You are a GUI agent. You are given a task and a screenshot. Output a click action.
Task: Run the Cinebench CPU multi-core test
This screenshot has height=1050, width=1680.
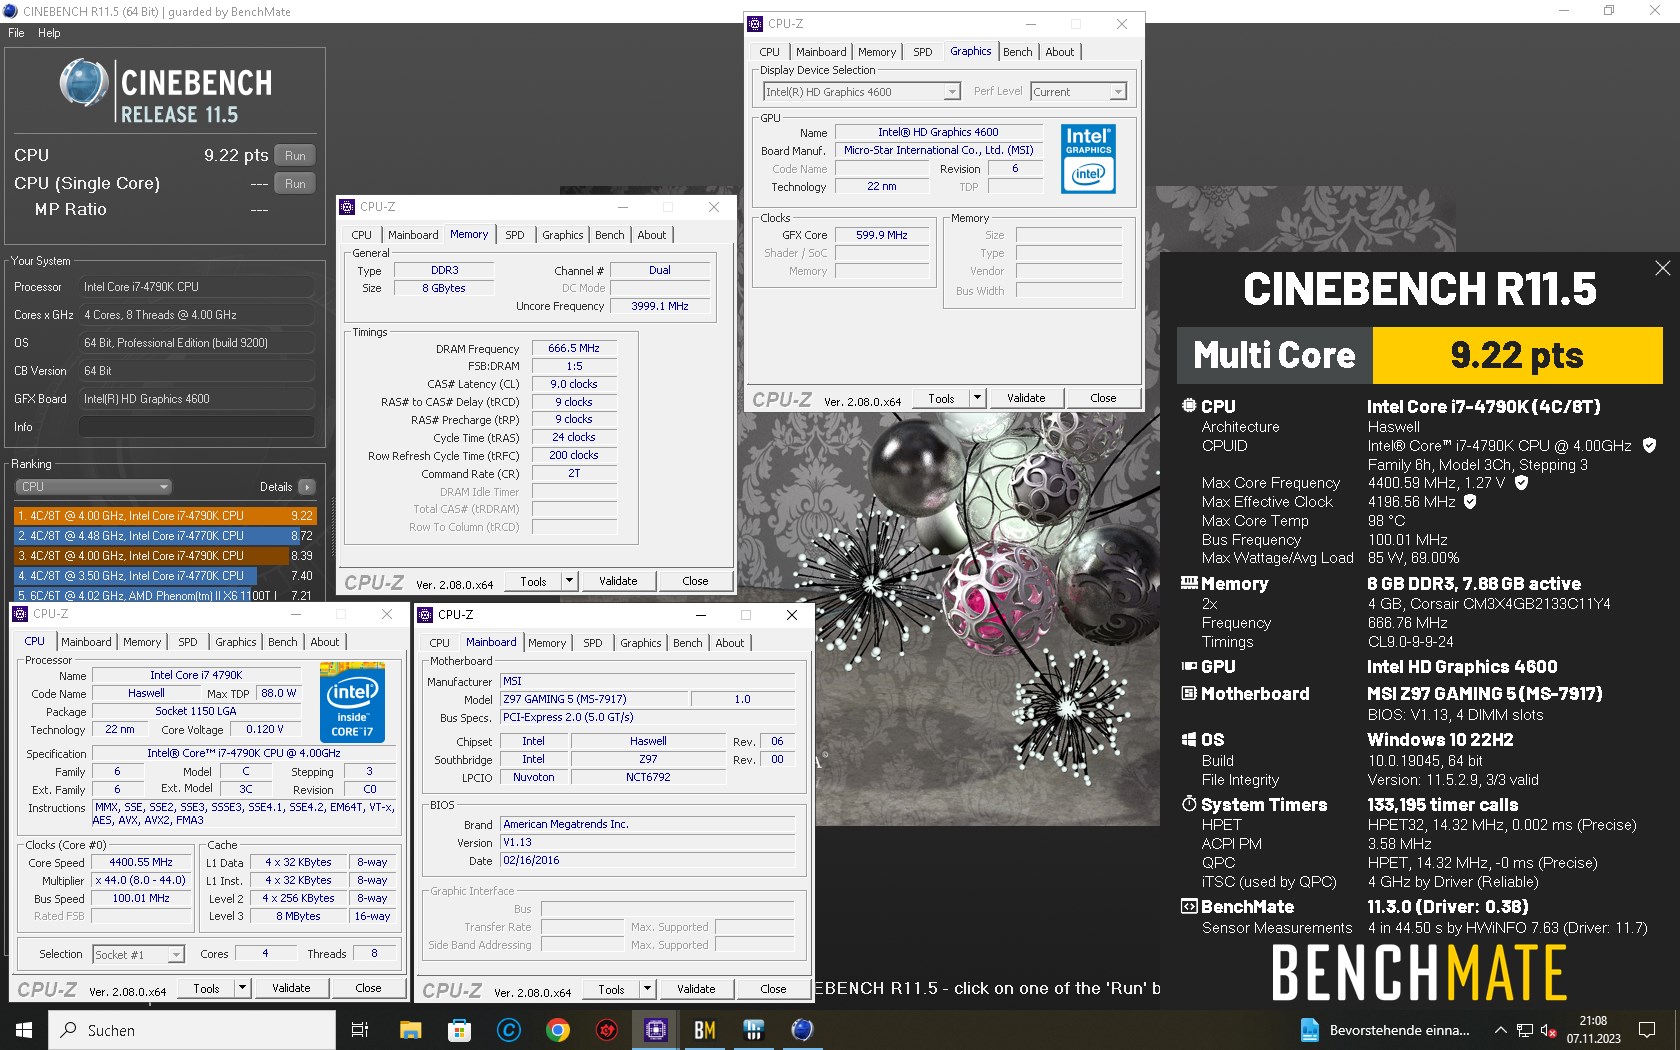coord(295,156)
